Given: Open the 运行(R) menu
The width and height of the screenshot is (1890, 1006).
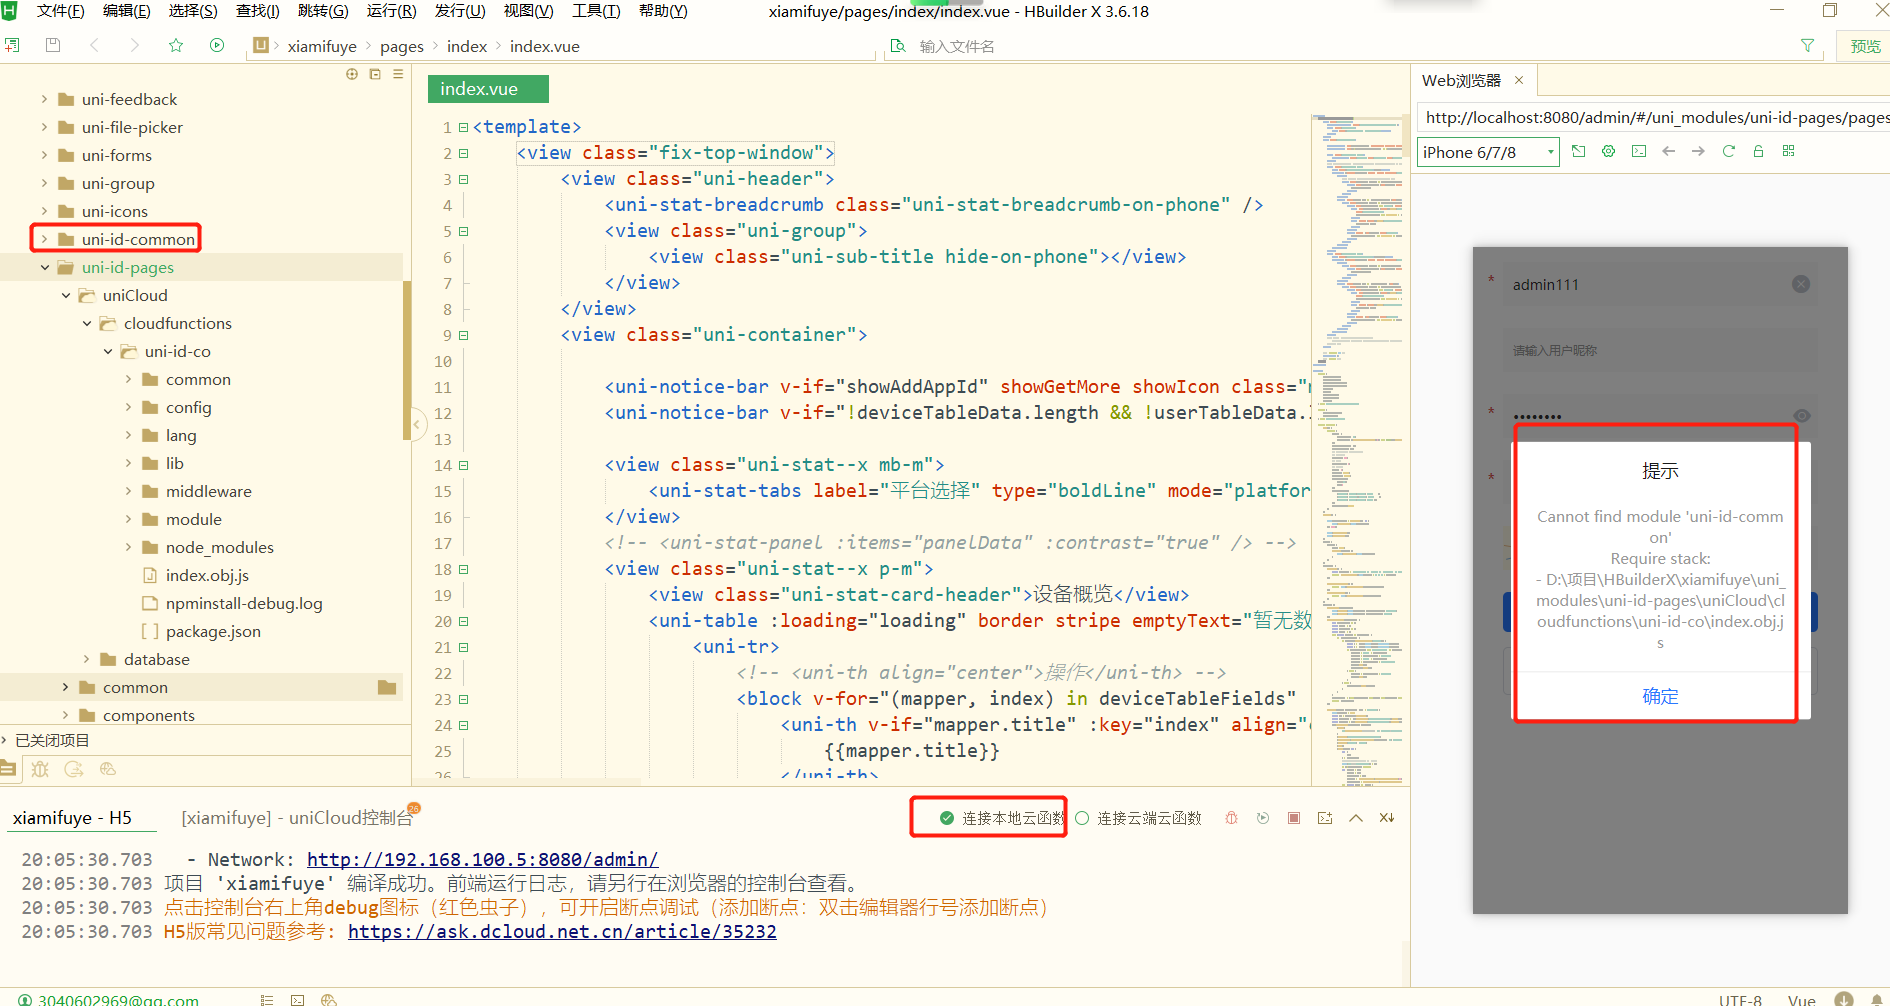Looking at the screenshot, I should [391, 11].
